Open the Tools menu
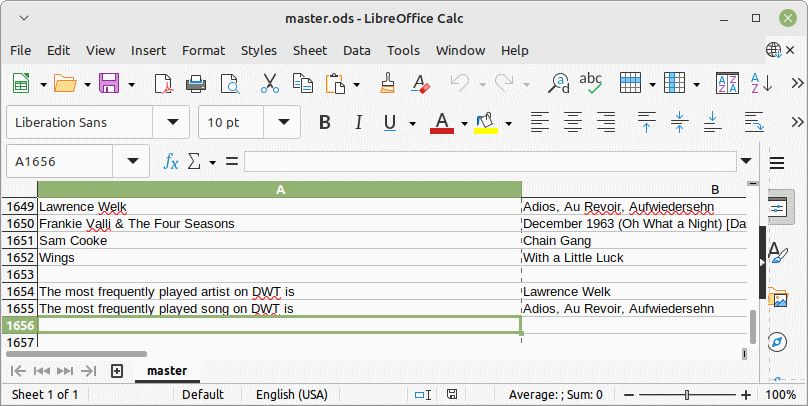The image size is (808, 406). pos(403,50)
